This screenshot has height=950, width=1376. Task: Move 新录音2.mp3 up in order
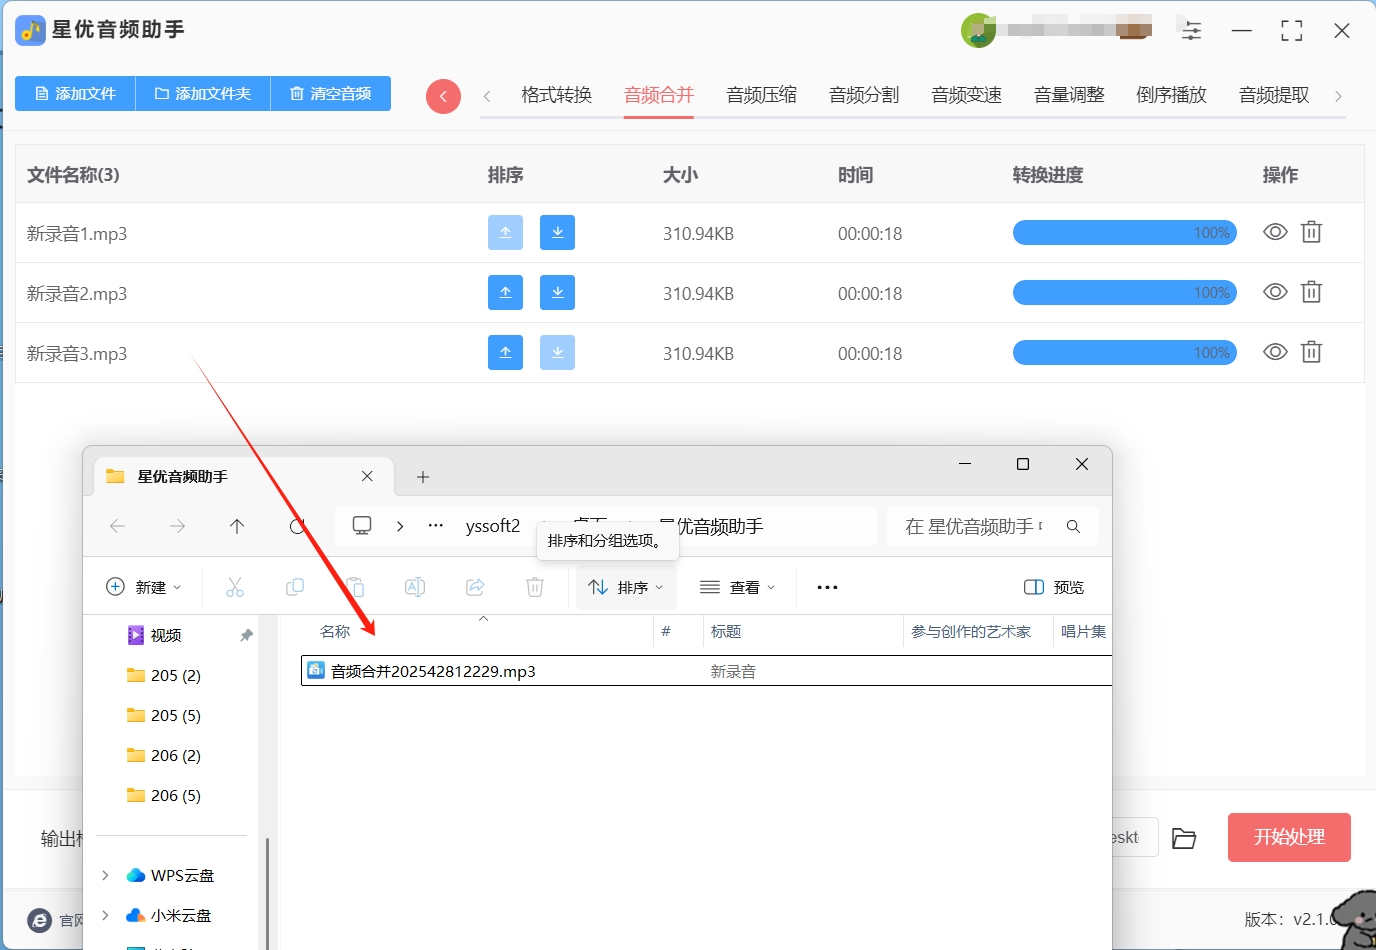tap(505, 292)
